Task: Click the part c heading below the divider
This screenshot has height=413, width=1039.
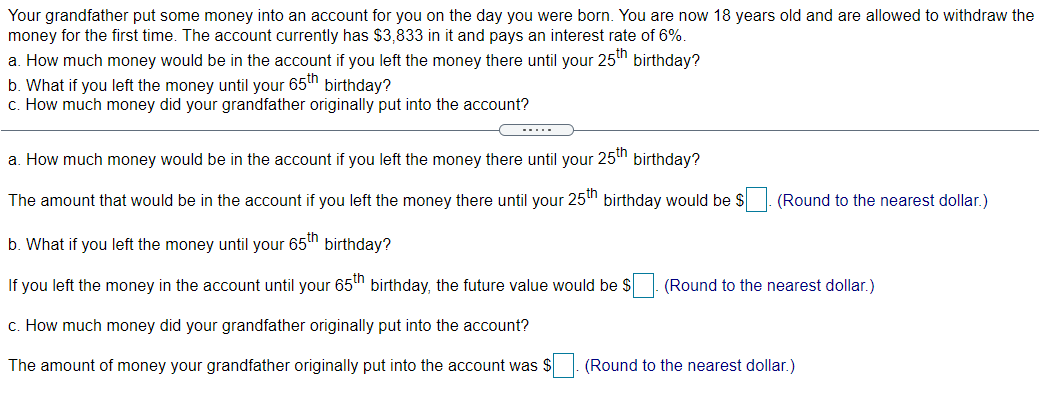Action: 268,326
